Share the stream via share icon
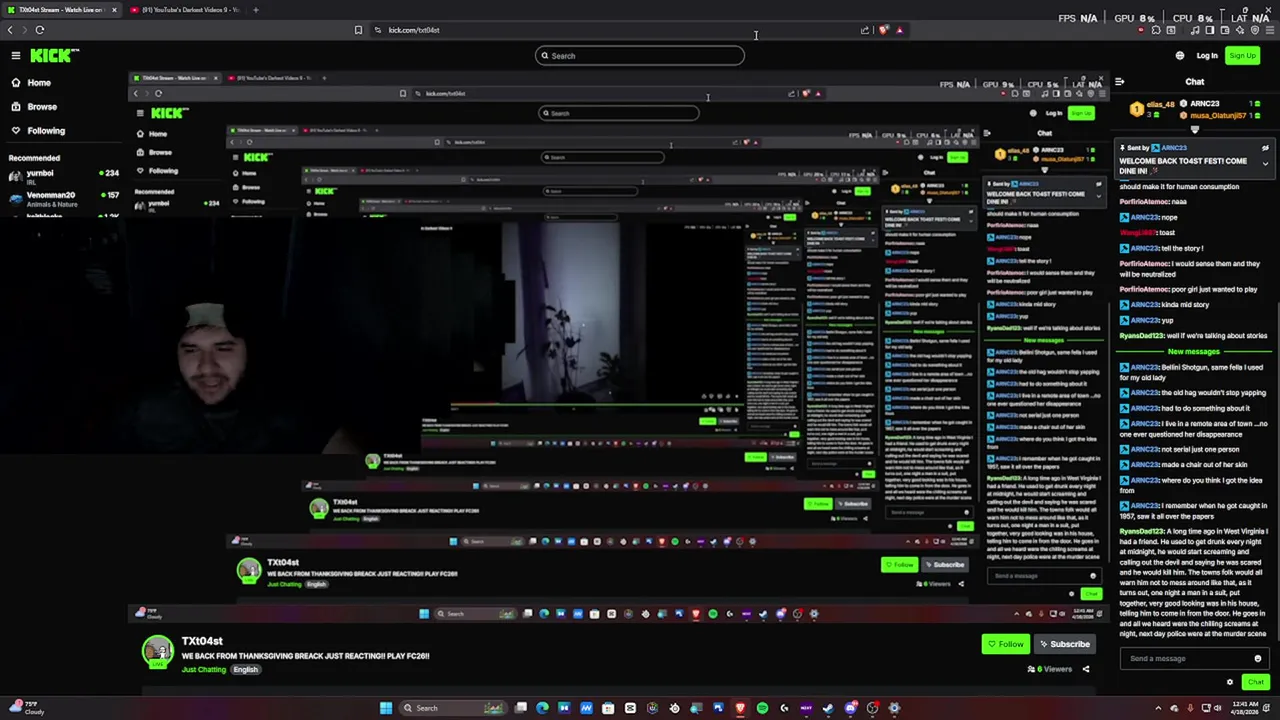 pos(1086,670)
